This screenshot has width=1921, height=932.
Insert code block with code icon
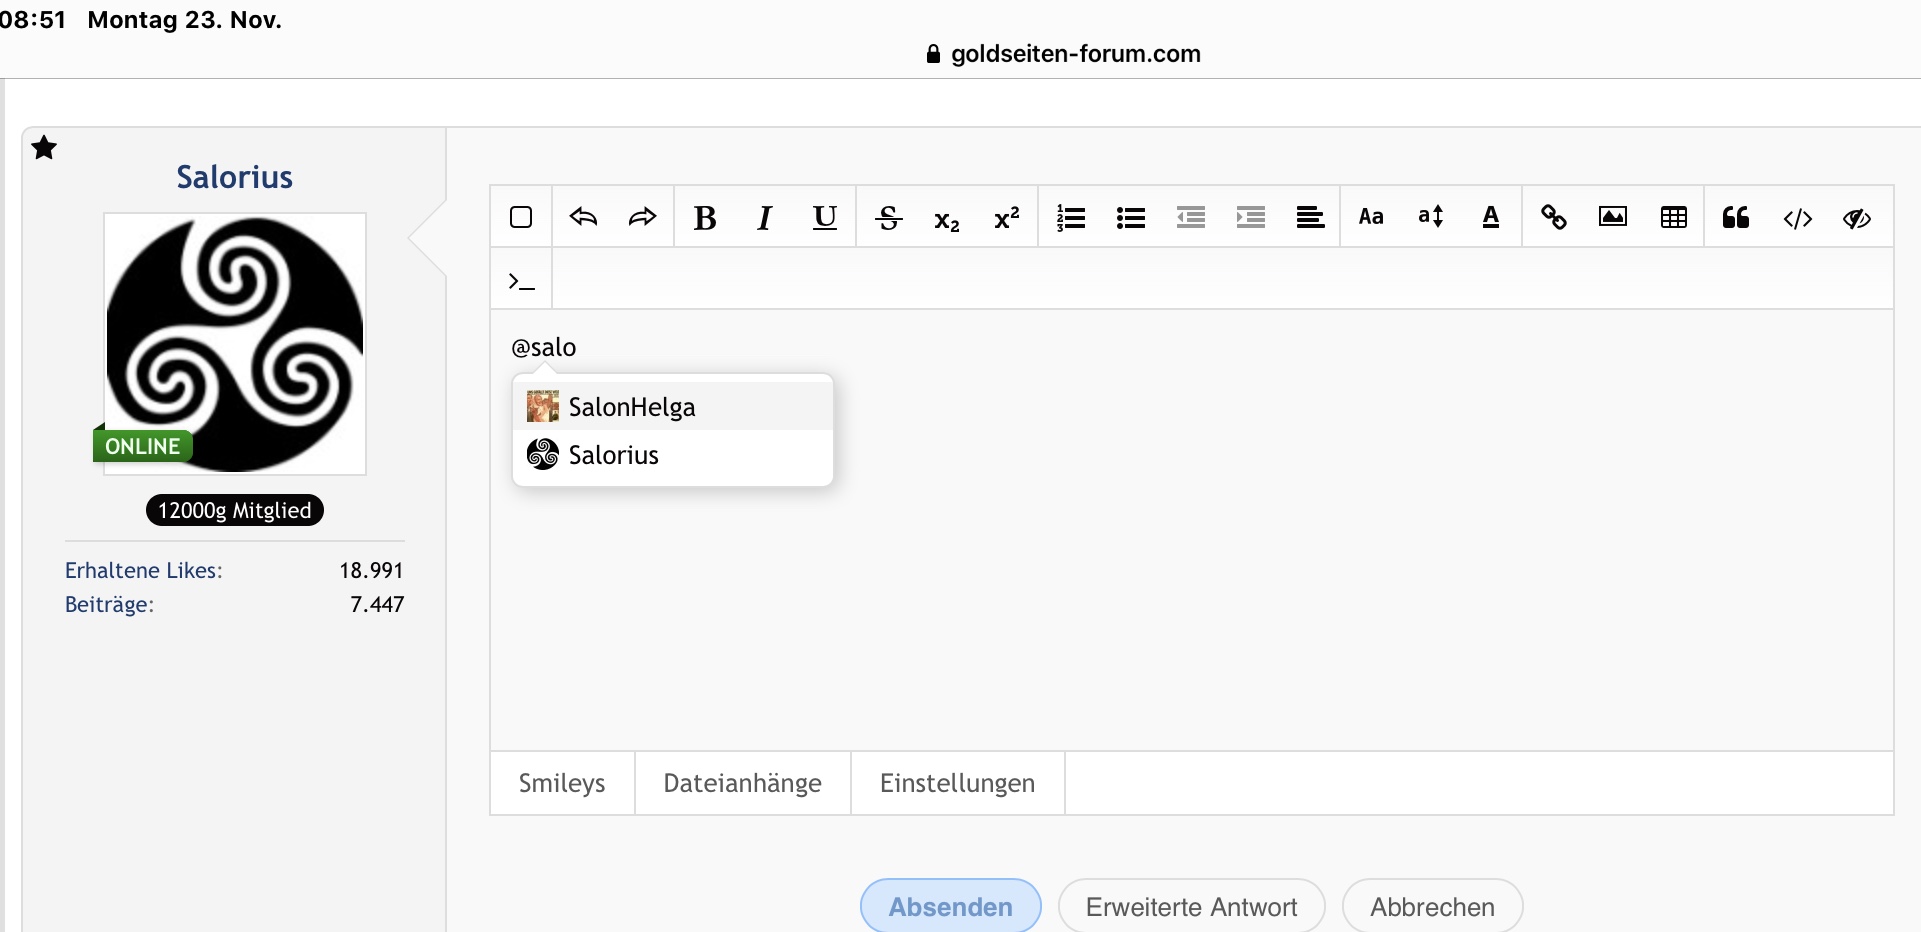click(x=1797, y=218)
